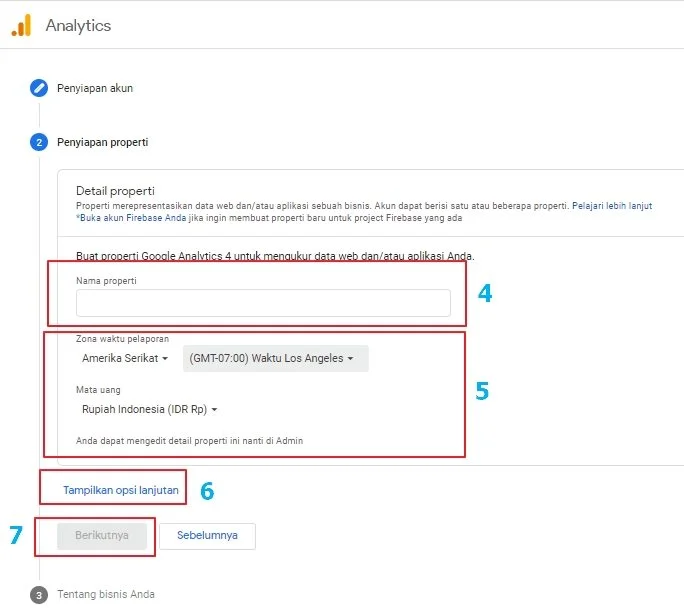Viewport: 684px width, 613px height.
Task: Click the arrow beside Waktu Los Angeles
Action: [350, 359]
